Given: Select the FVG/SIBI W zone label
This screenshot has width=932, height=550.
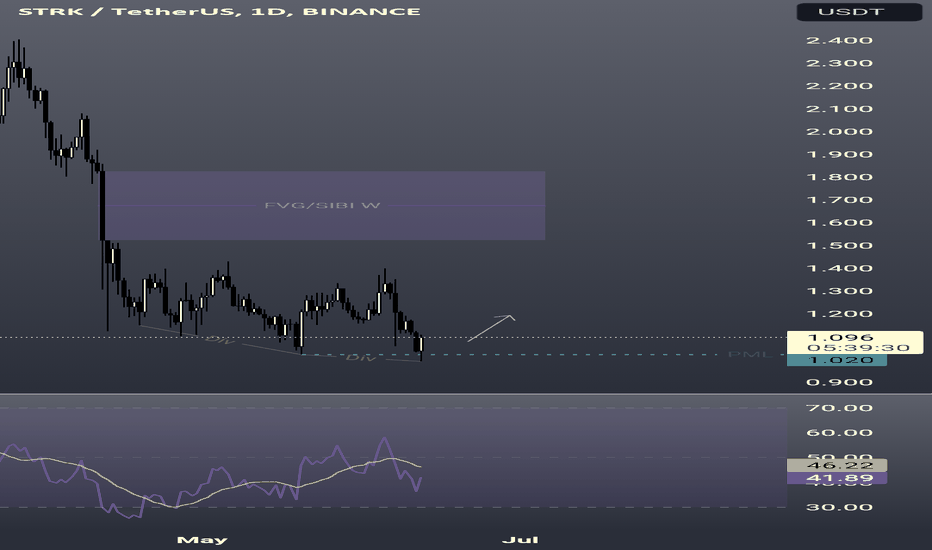Looking at the screenshot, I should [322, 205].
